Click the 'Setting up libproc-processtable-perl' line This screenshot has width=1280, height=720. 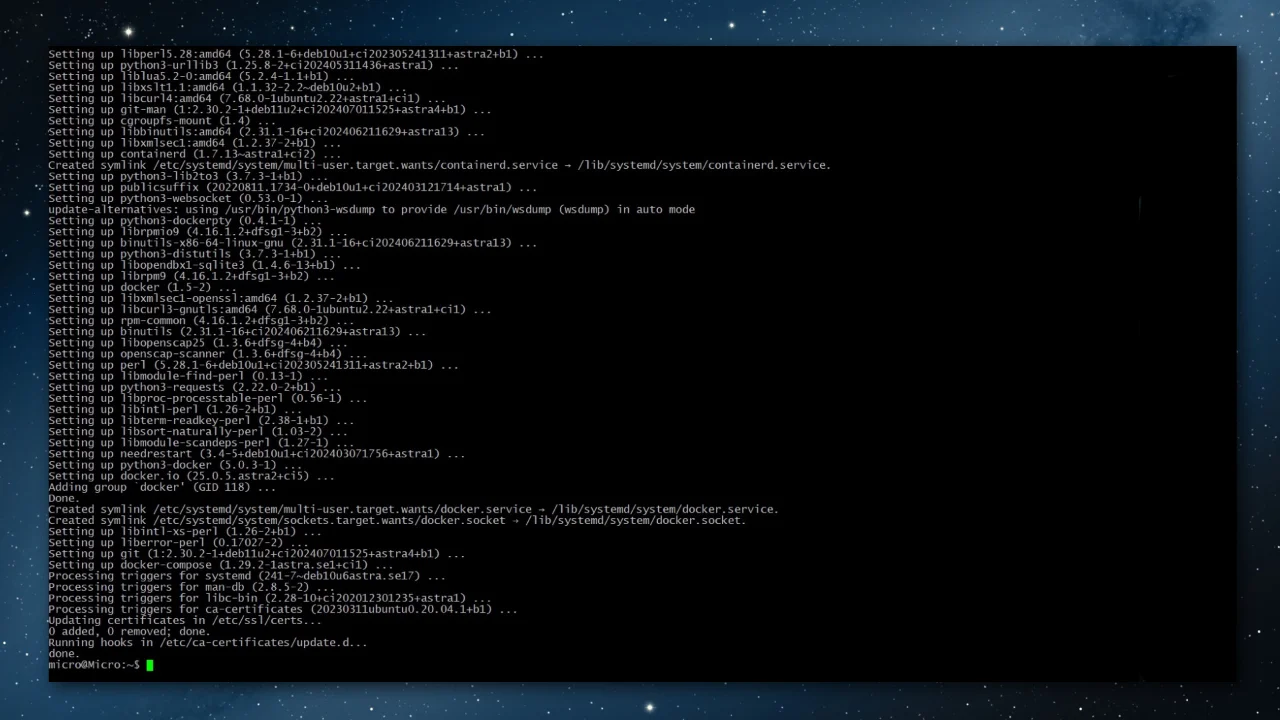click(208, 398)
